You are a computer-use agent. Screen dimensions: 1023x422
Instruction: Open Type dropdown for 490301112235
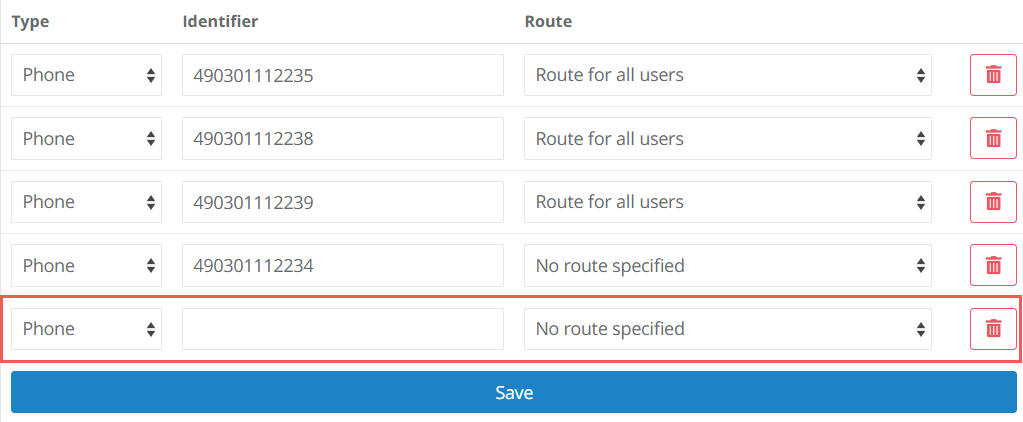click(86, 75)
